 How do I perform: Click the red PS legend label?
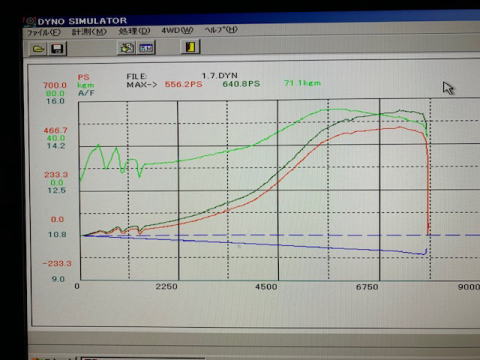click(x=83, y=77)
